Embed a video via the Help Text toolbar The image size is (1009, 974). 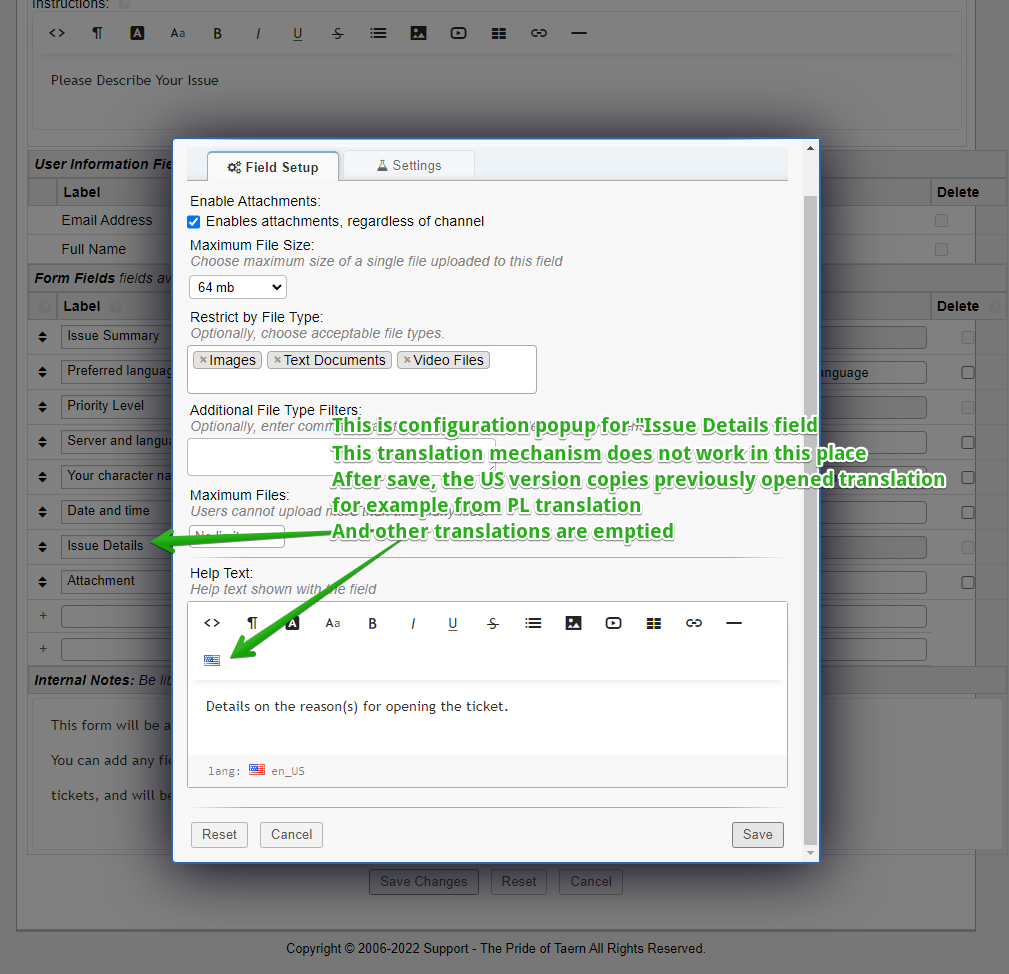coord(613,622)
